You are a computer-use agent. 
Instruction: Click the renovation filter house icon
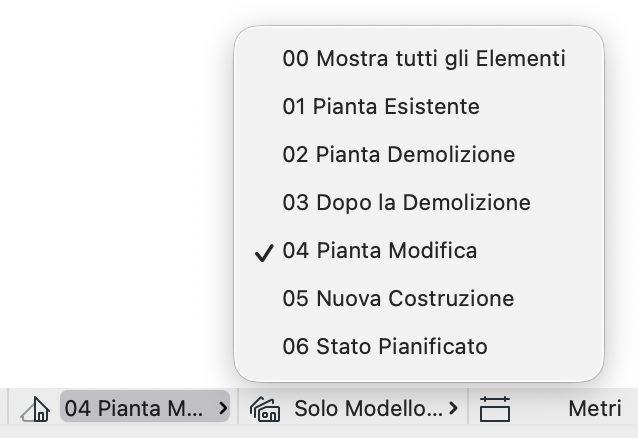coord(35,409)
